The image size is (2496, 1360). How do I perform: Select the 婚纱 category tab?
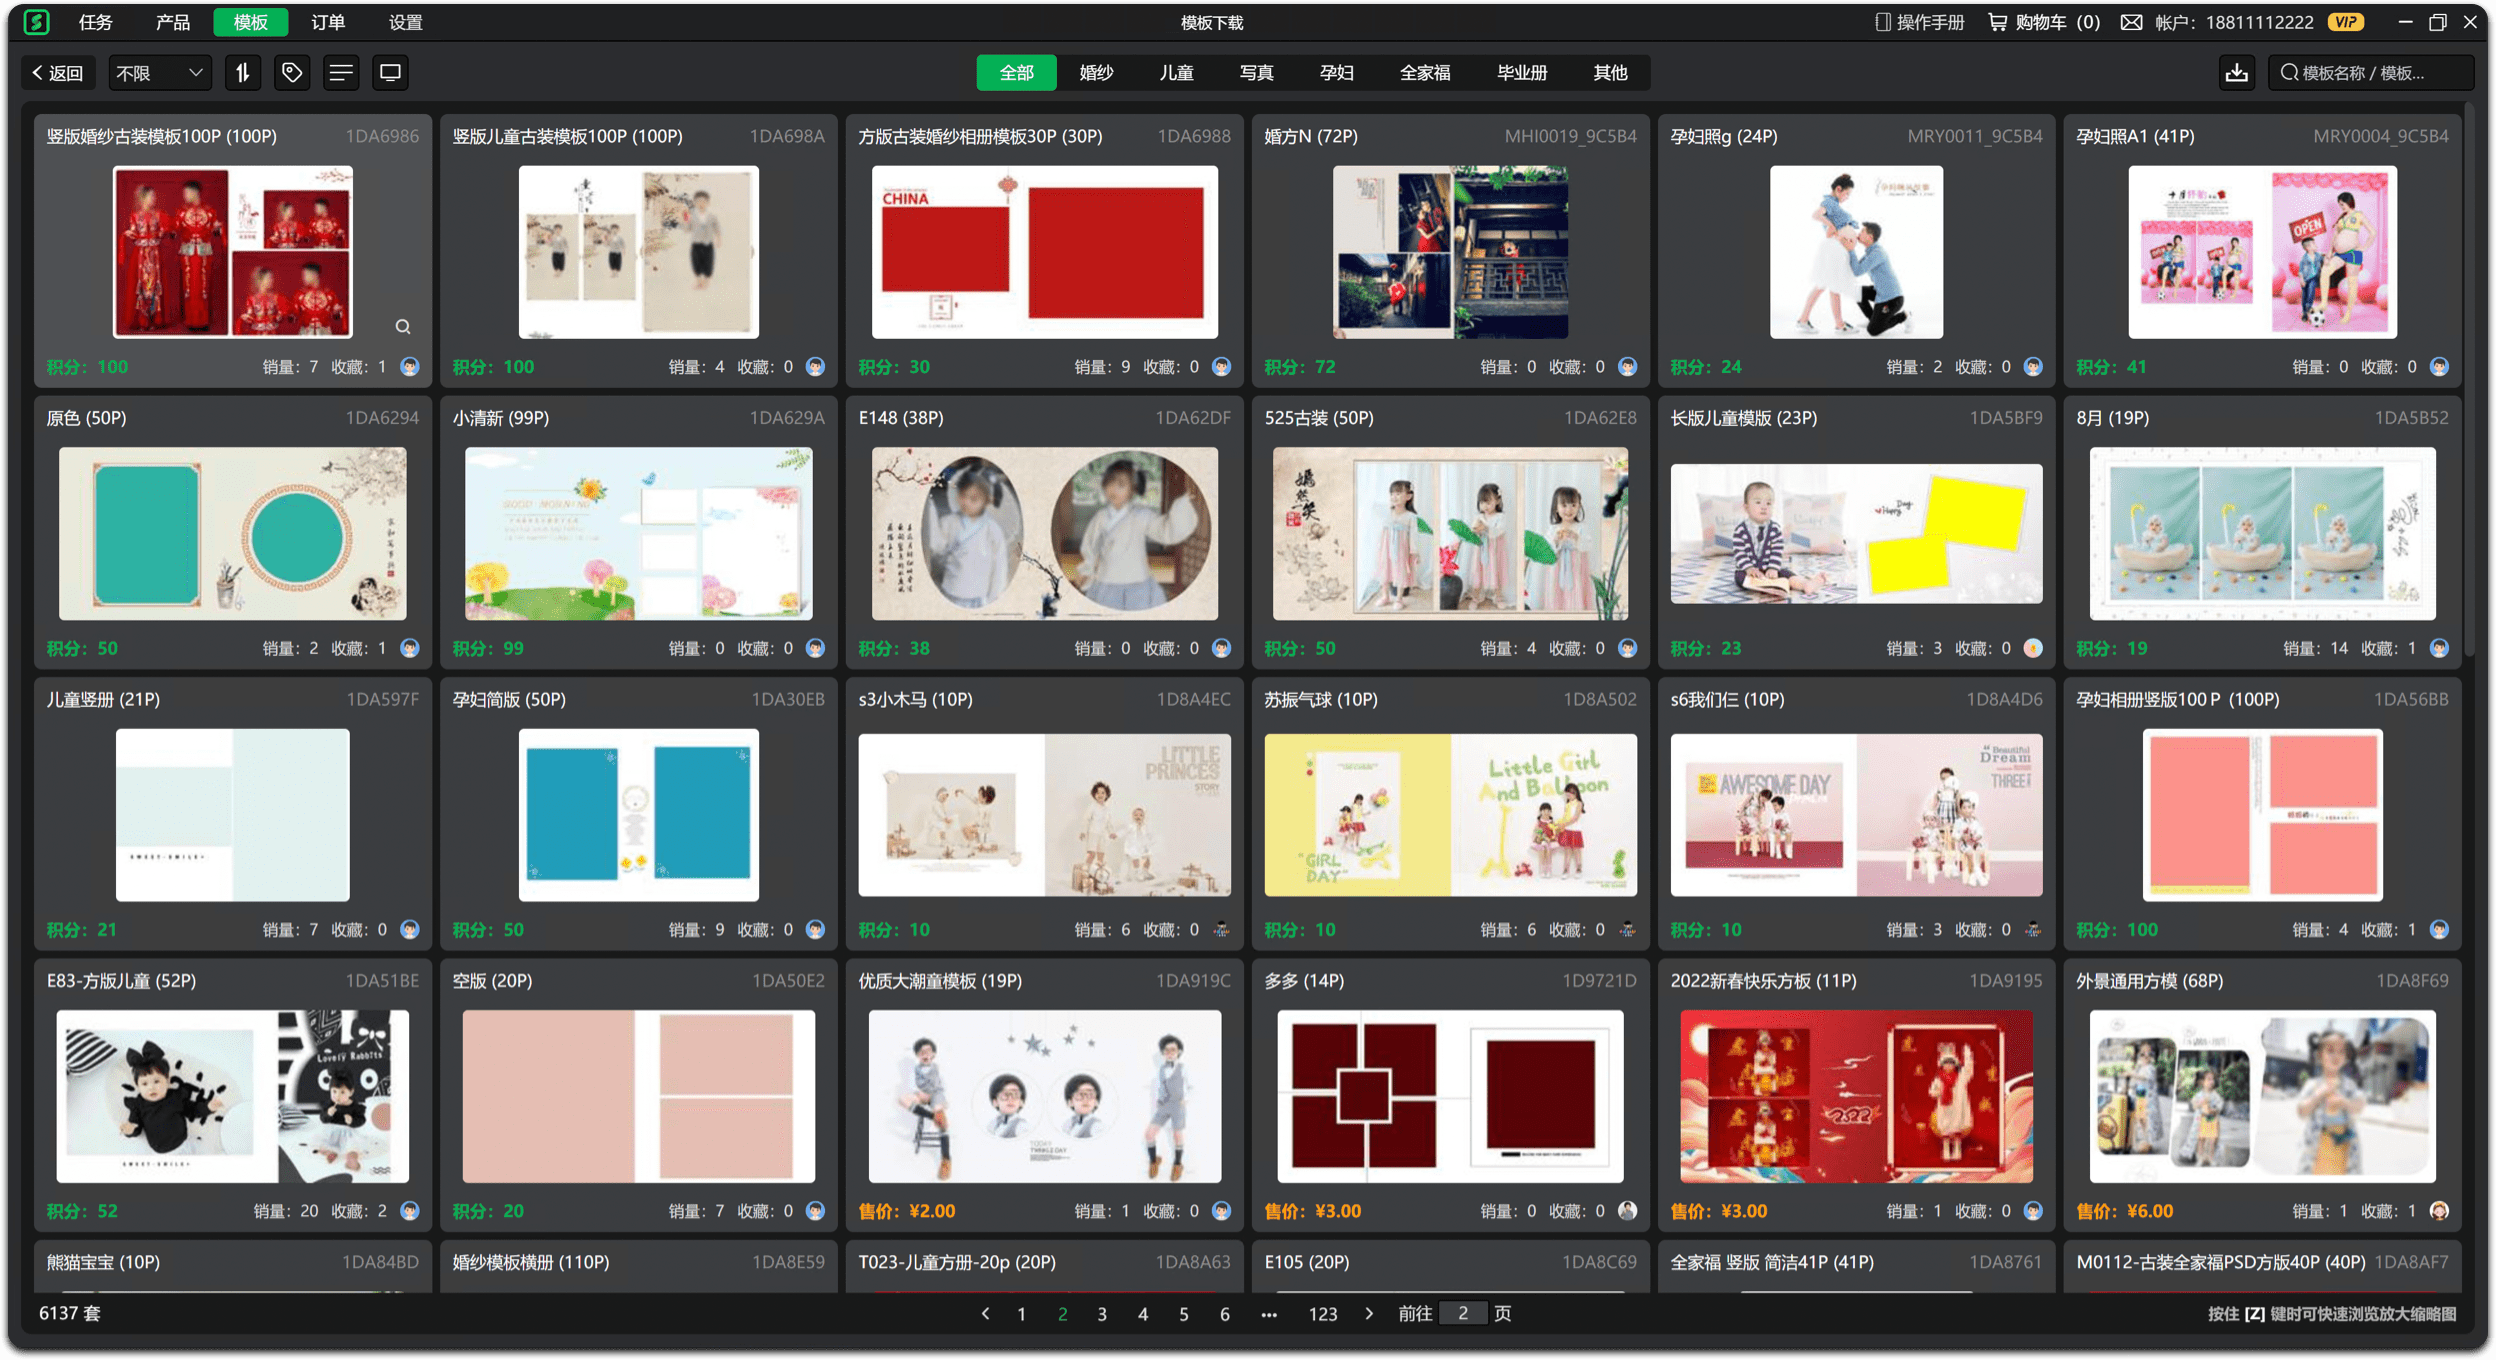[x=1096, y=72]
